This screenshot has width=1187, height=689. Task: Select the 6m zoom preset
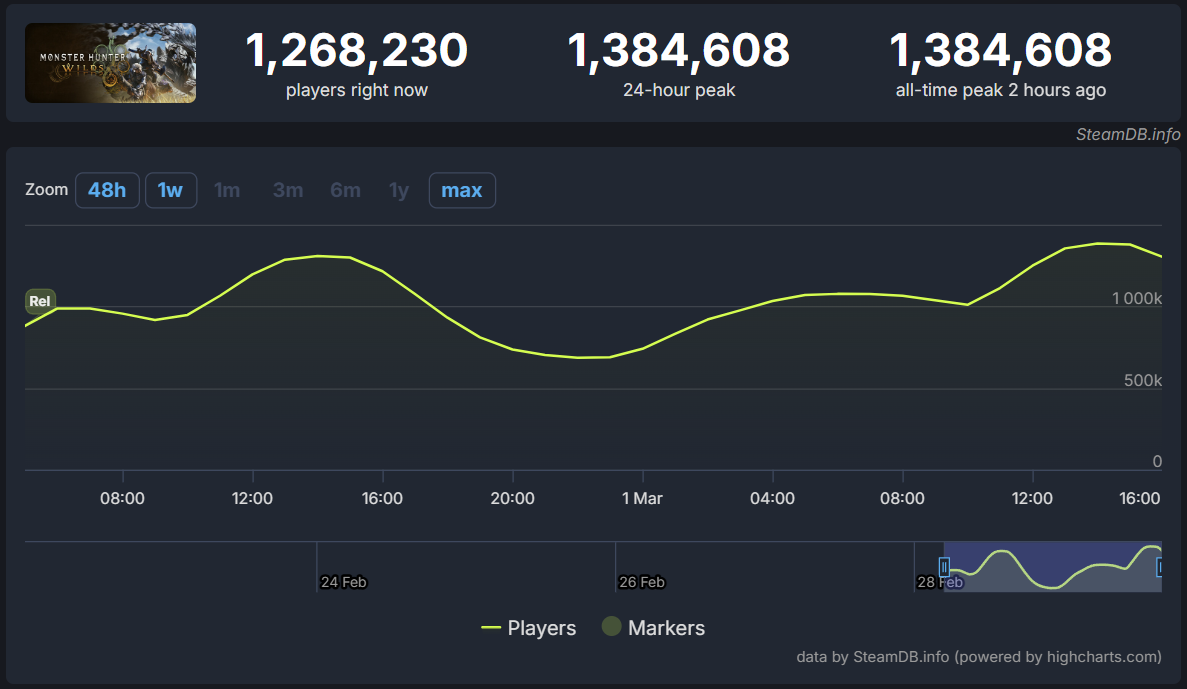tap(345, 190)
